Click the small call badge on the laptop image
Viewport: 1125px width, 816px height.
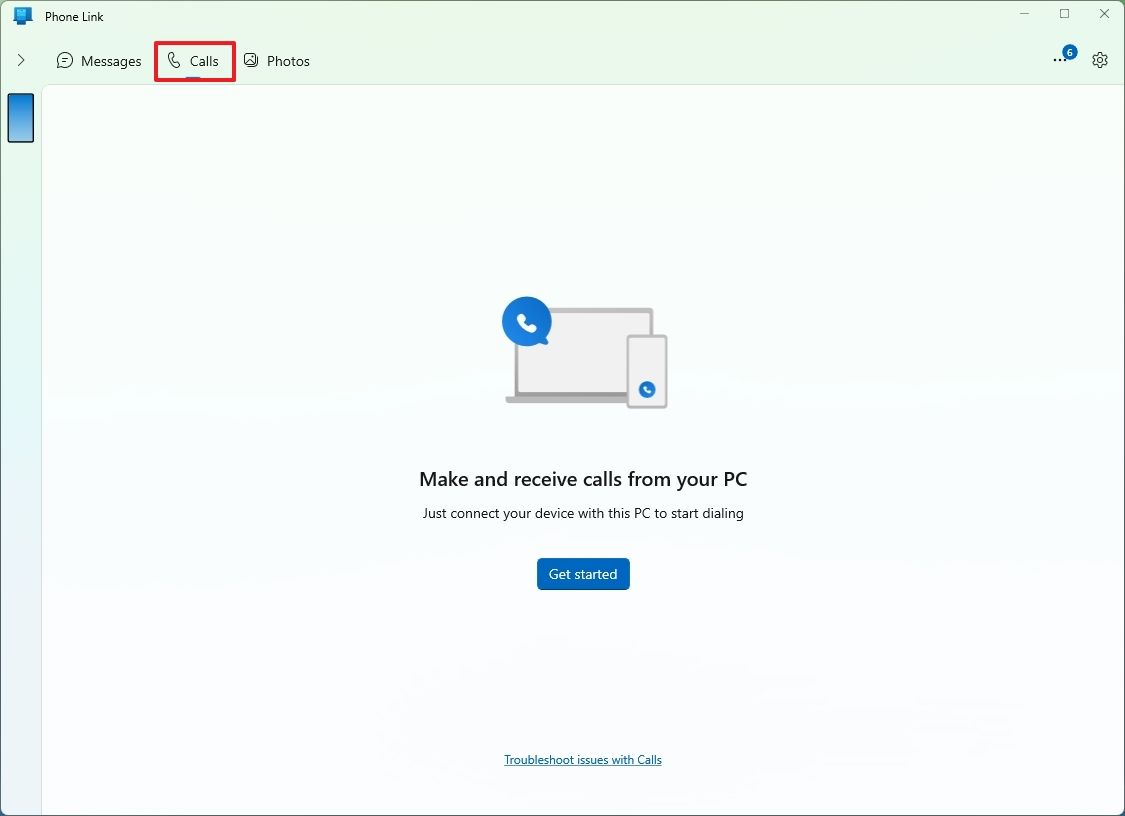coord(646,389)
